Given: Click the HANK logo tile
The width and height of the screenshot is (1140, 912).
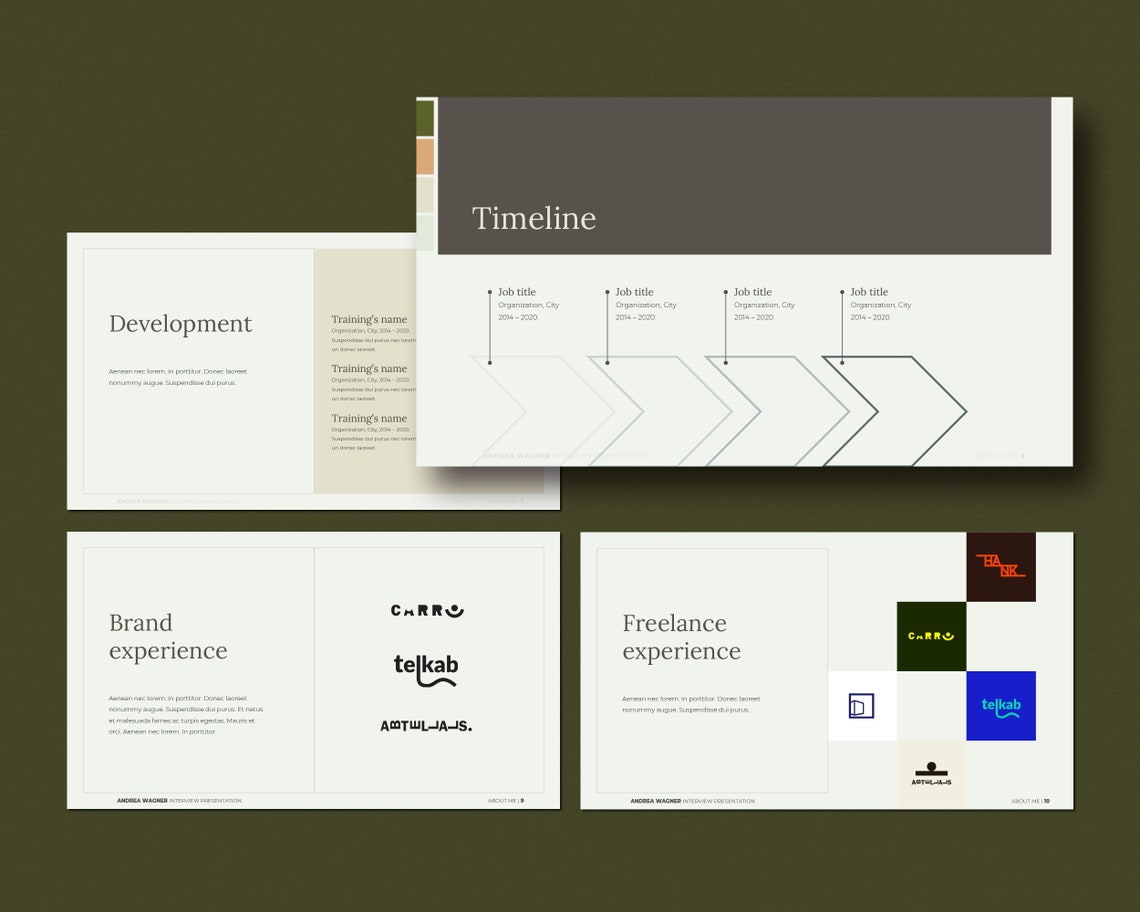Looking at the screenshot, I should 1000,566.
